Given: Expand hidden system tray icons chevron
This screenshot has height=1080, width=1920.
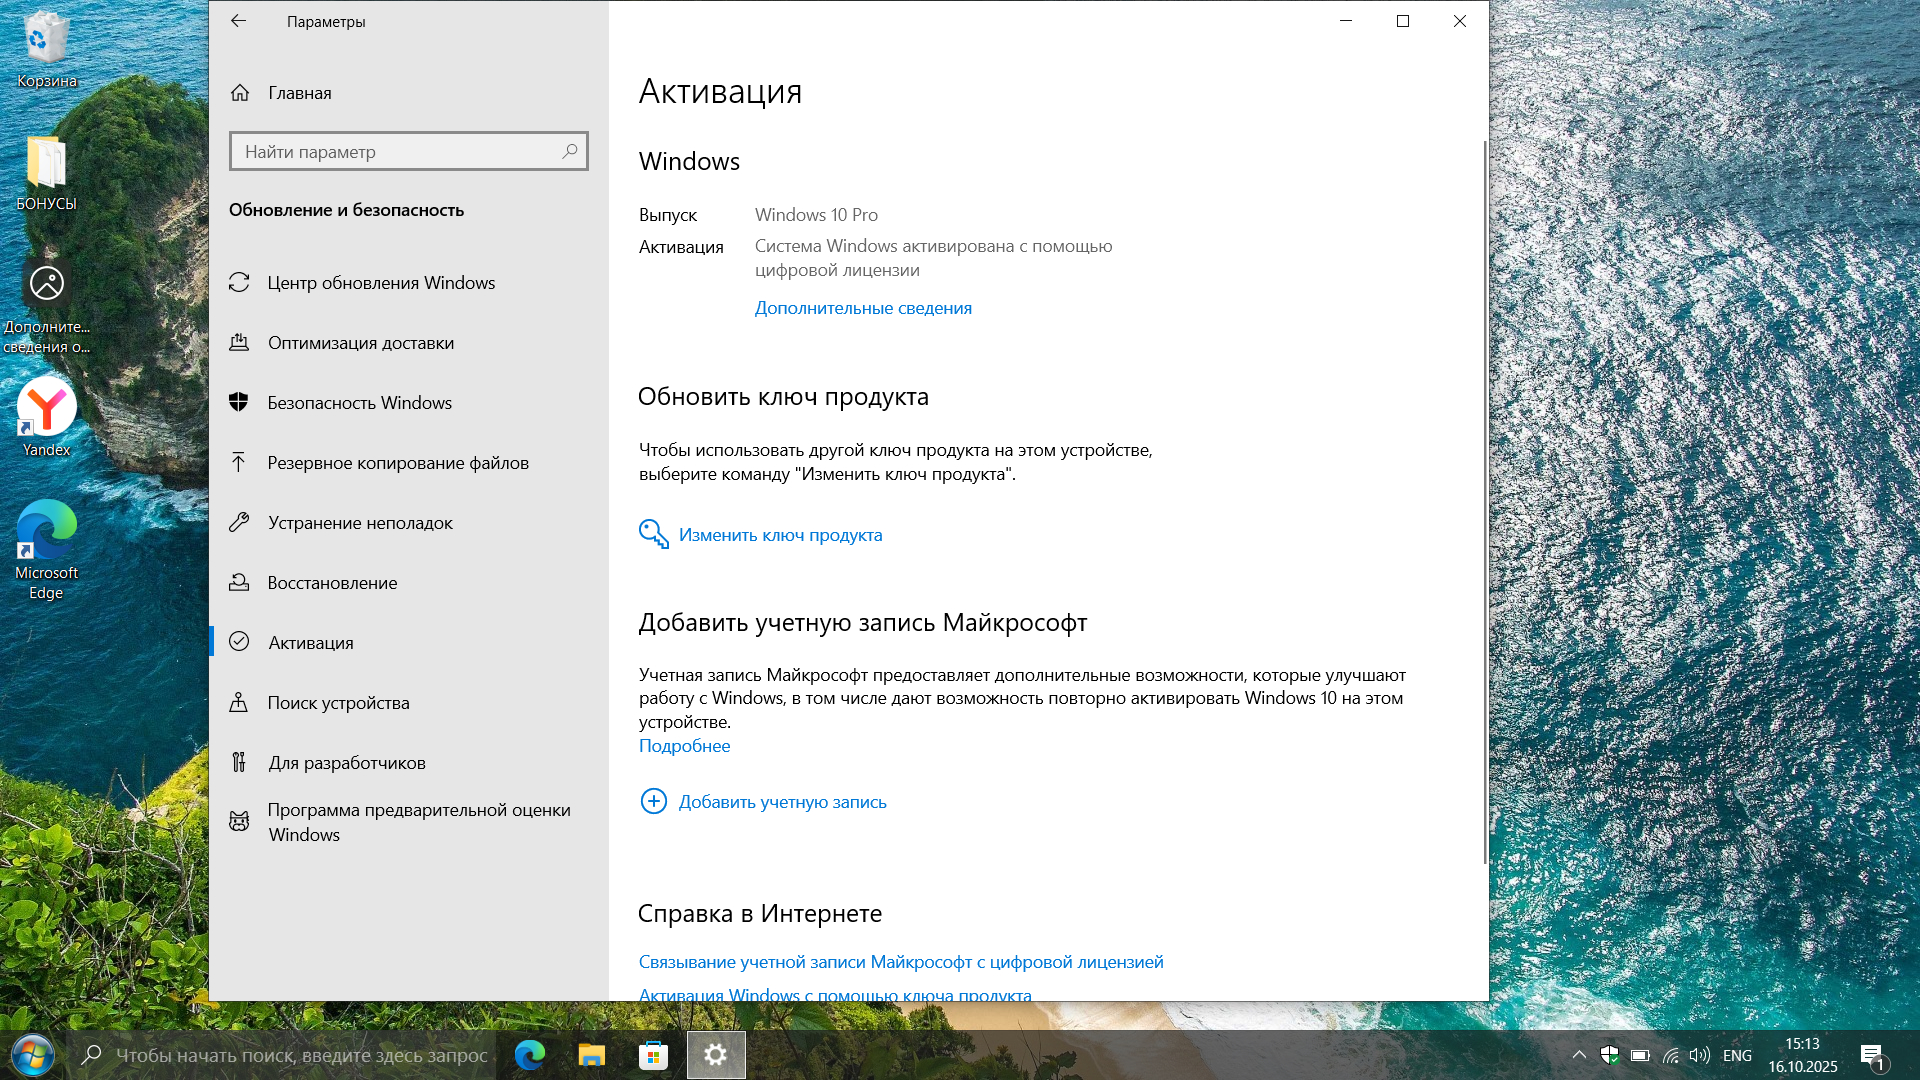Looking at the screenshot, I should pyautogui.click(x=1579, y=1055).
